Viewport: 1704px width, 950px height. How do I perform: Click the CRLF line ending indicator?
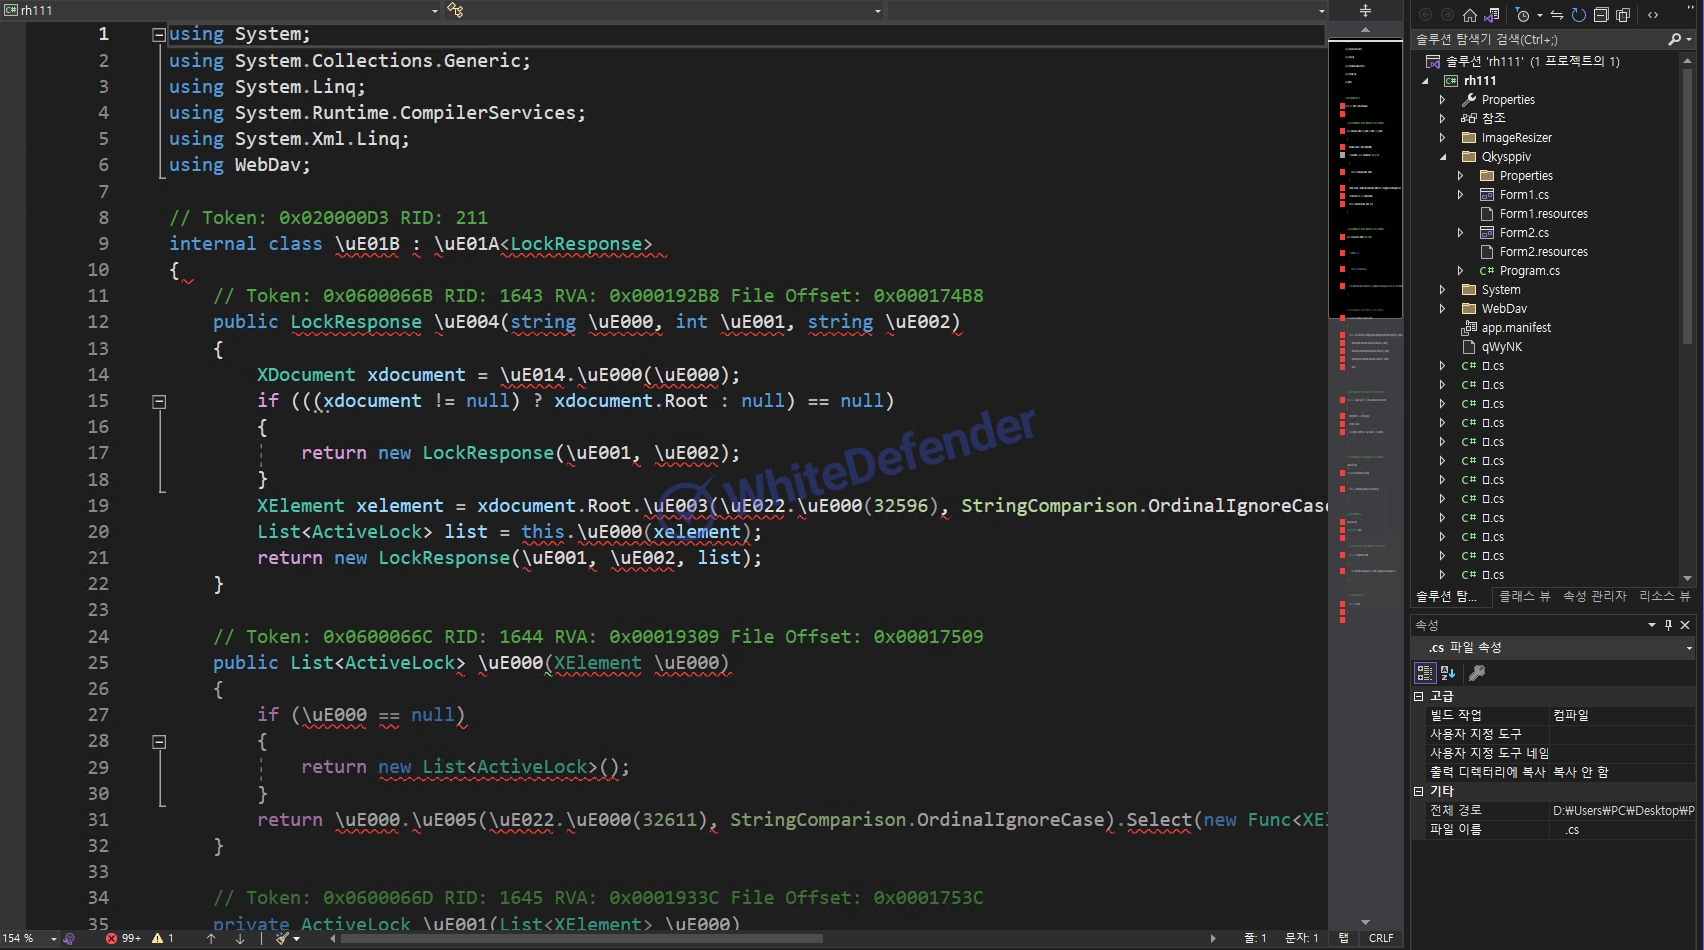[1380, 938]
